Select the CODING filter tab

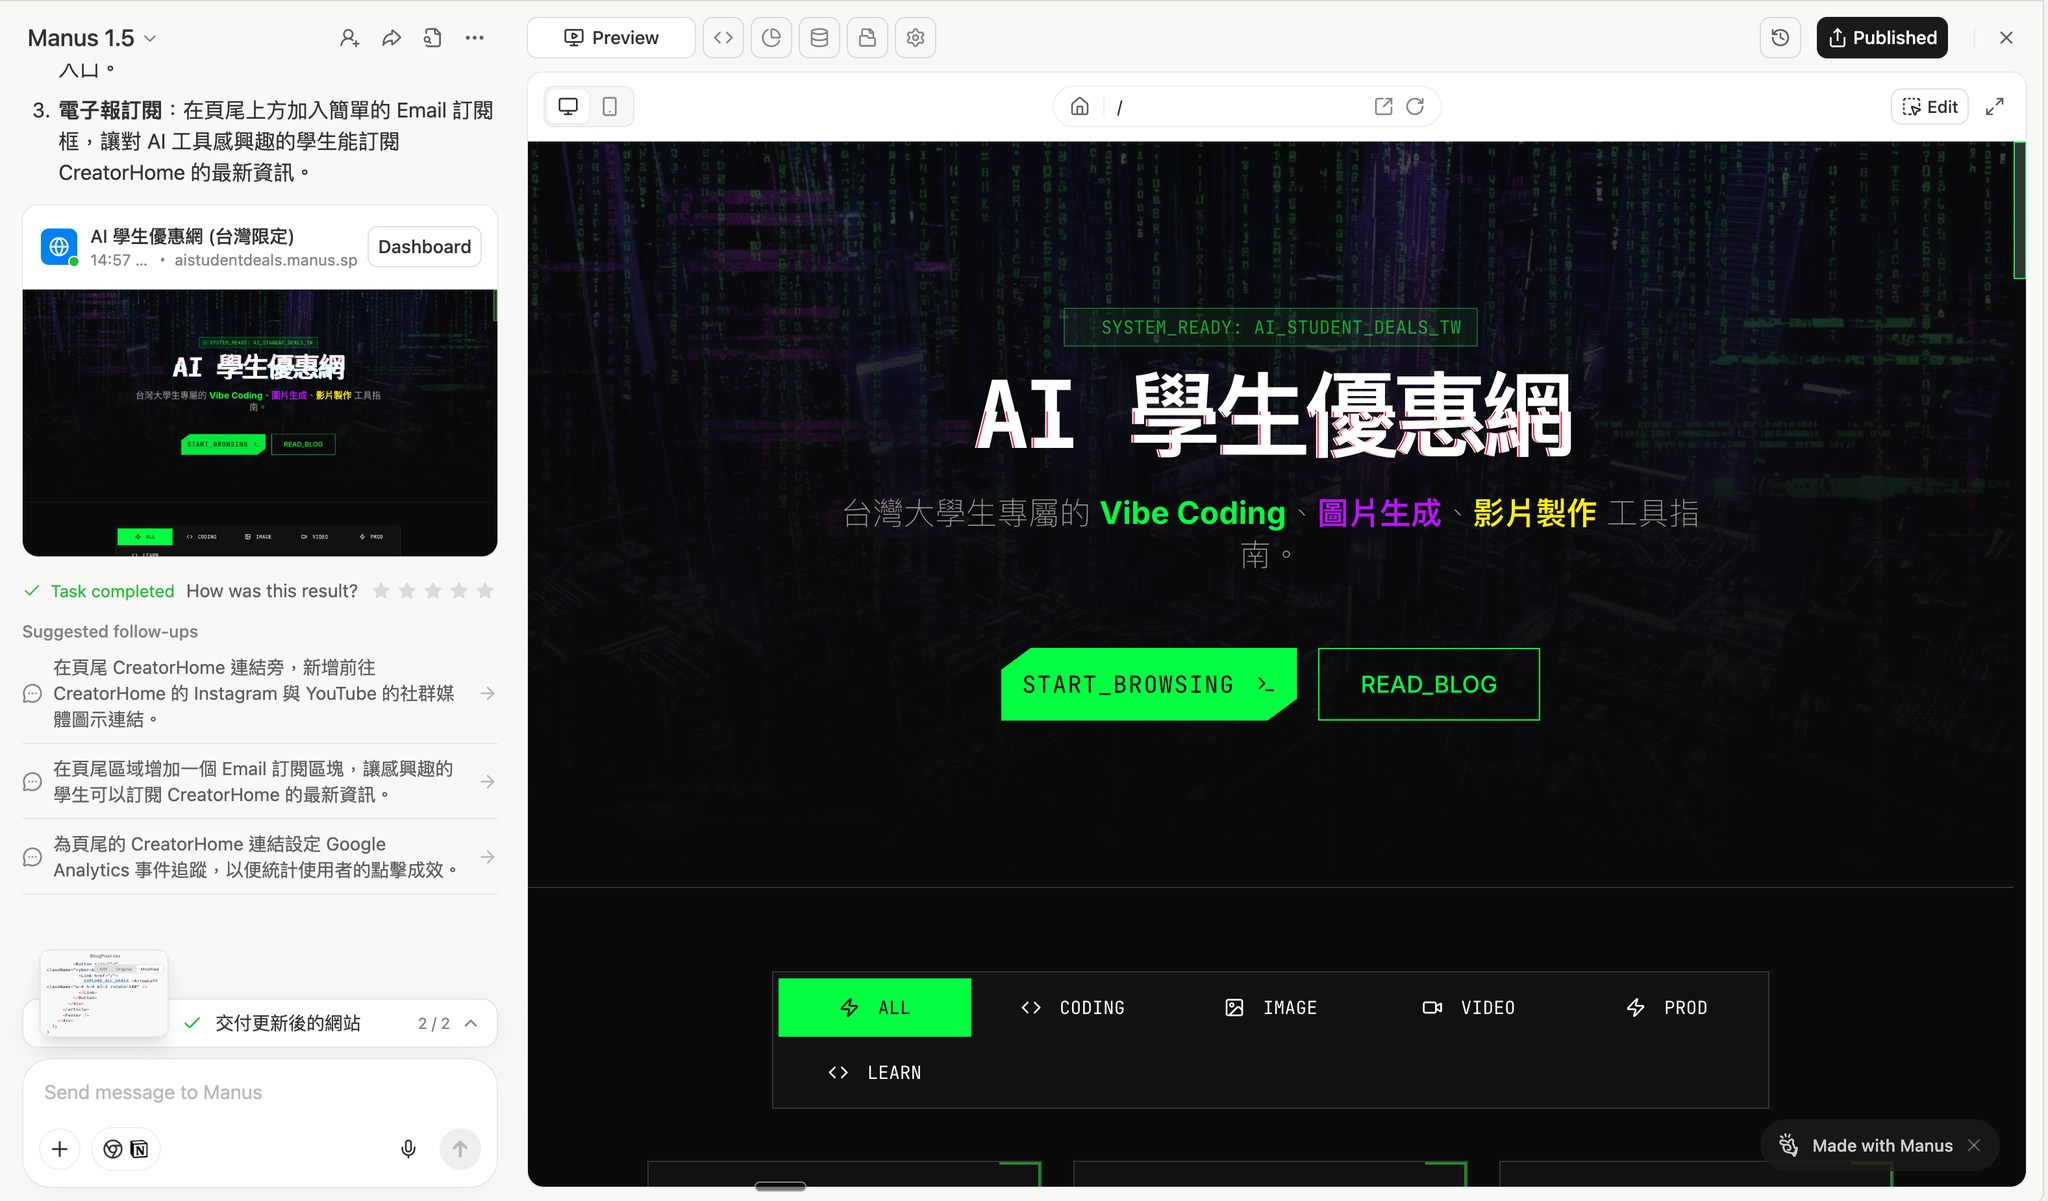[1073, 1008]
